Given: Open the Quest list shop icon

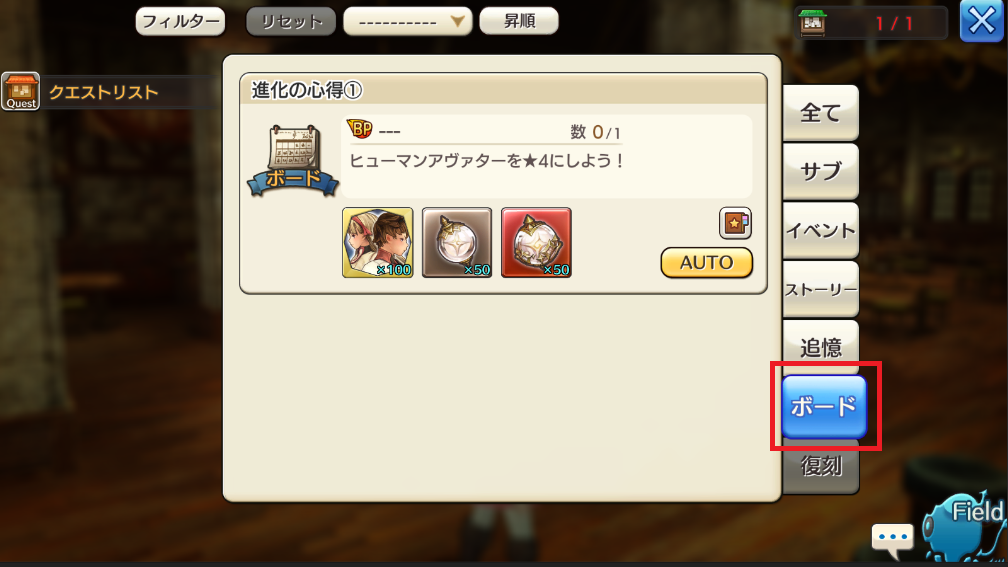Looking at the screenshot, I should tap(21, 91).
